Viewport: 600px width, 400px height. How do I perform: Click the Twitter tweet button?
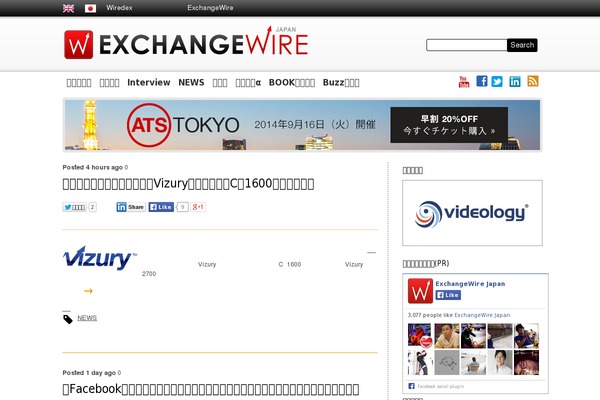pos(74,207)
